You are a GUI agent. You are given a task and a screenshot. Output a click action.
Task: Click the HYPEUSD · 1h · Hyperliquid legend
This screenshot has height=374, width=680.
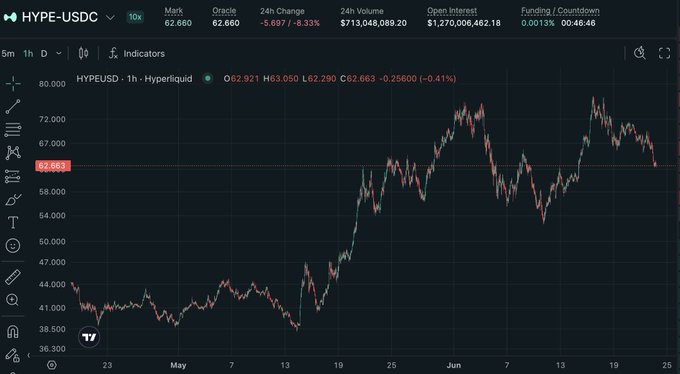tap(134, 79)
